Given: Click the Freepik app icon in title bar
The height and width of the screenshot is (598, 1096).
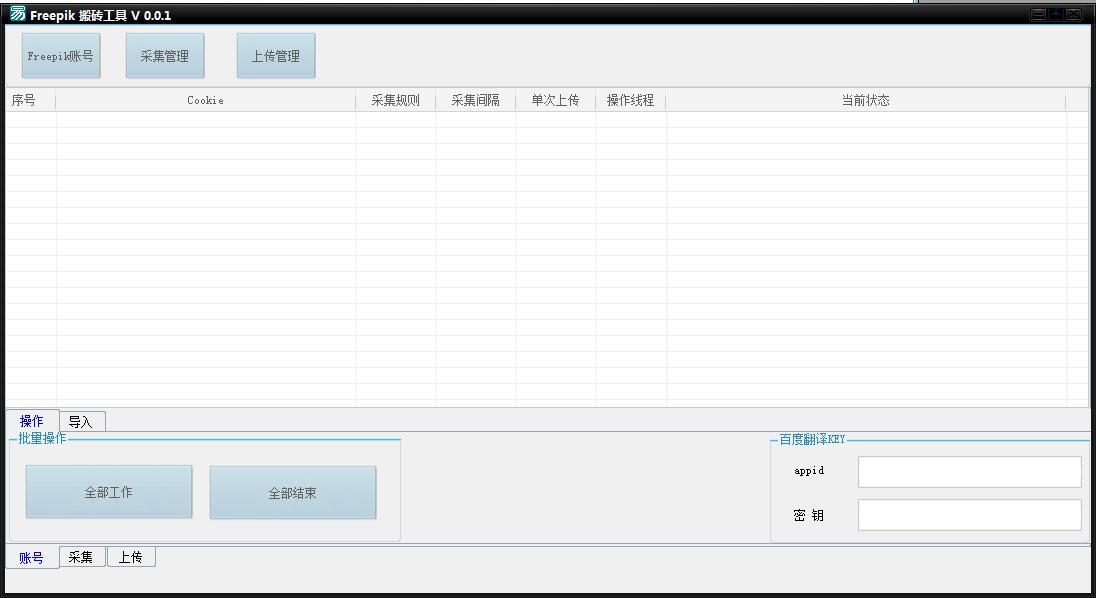Looking at the screenshot, I should tap(17, 14).
